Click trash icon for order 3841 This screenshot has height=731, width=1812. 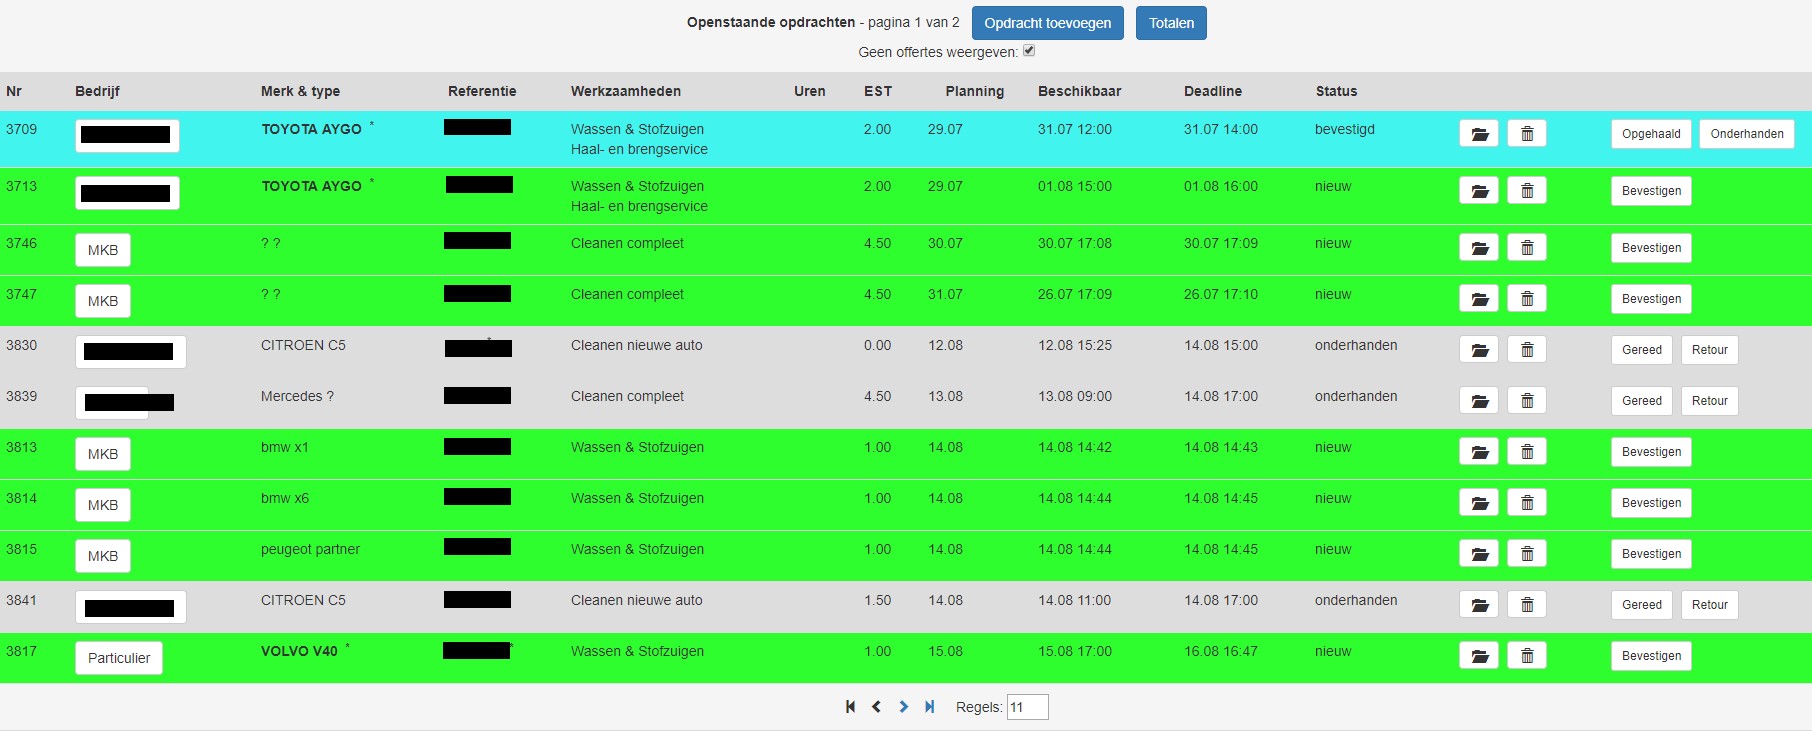tap(1527, 605)
